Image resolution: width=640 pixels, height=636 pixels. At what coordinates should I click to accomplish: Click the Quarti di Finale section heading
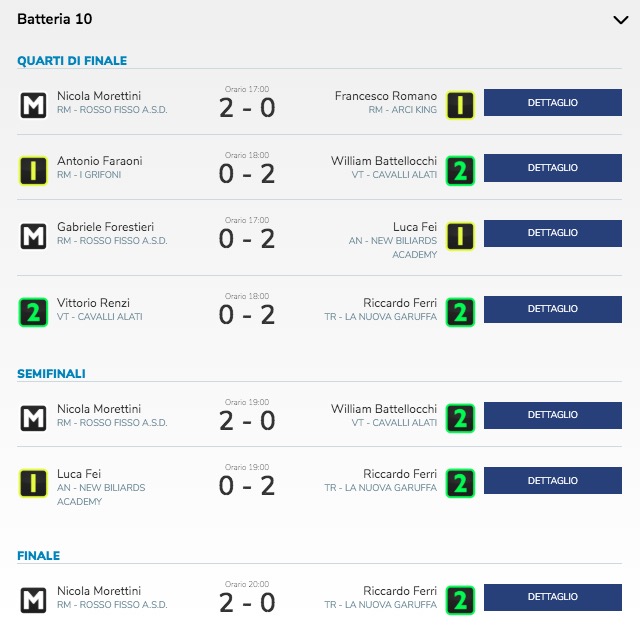pyautogui.click(x=72, y=61)
